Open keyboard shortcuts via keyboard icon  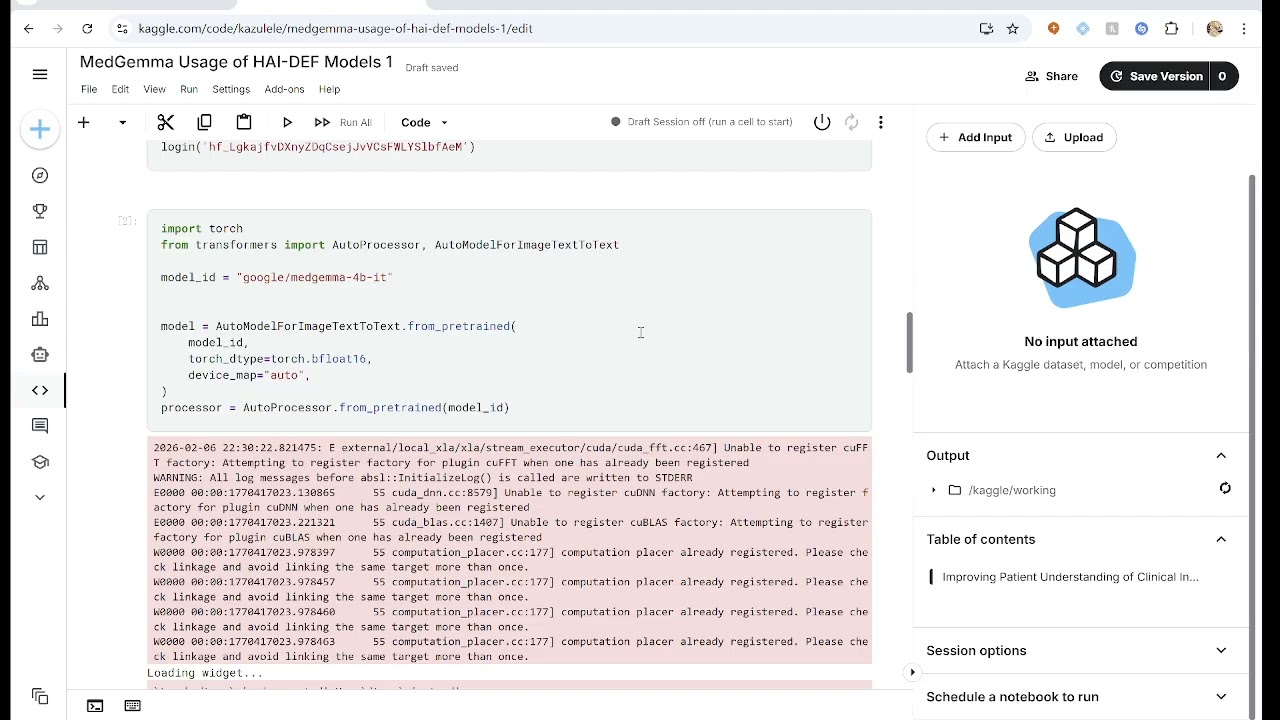click(x=132, y=706)
